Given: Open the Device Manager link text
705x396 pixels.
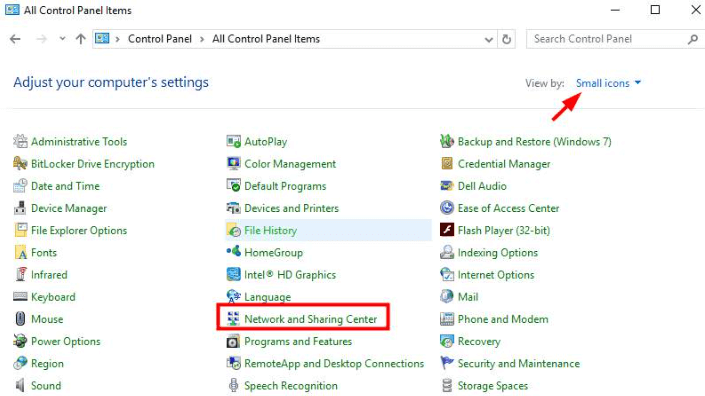Looking at the screenshot, I should (69, 209).
